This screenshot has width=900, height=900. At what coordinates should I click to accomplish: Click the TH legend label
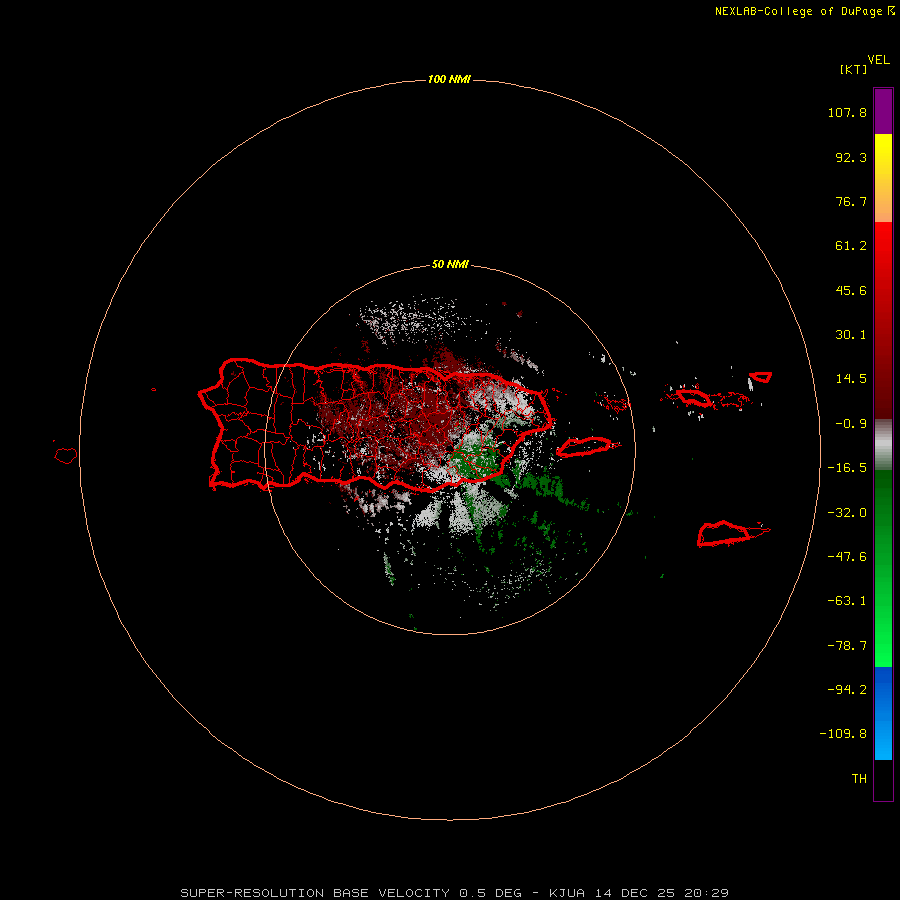(x=859, y=779)
